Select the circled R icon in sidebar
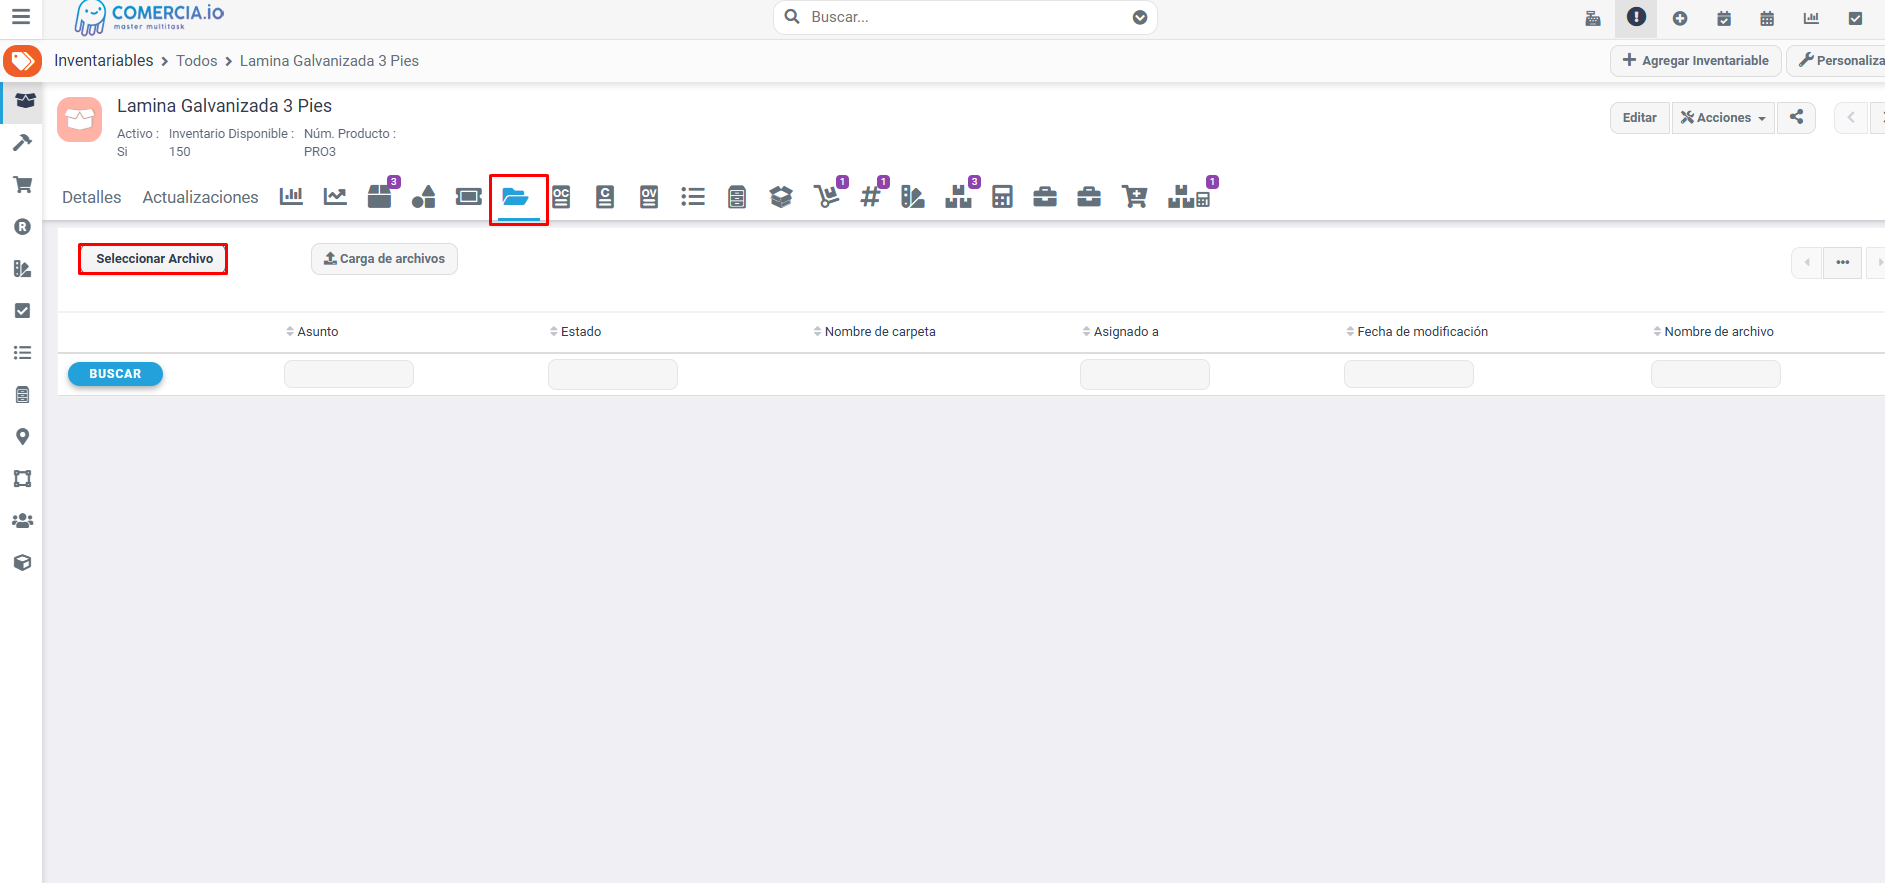Screen dimensions: 1885x883 click(x=22, y=227)
